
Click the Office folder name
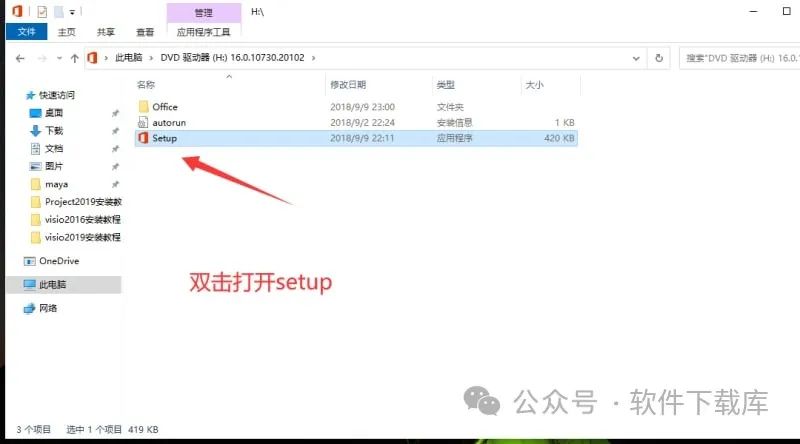click(x=165, y=107)
